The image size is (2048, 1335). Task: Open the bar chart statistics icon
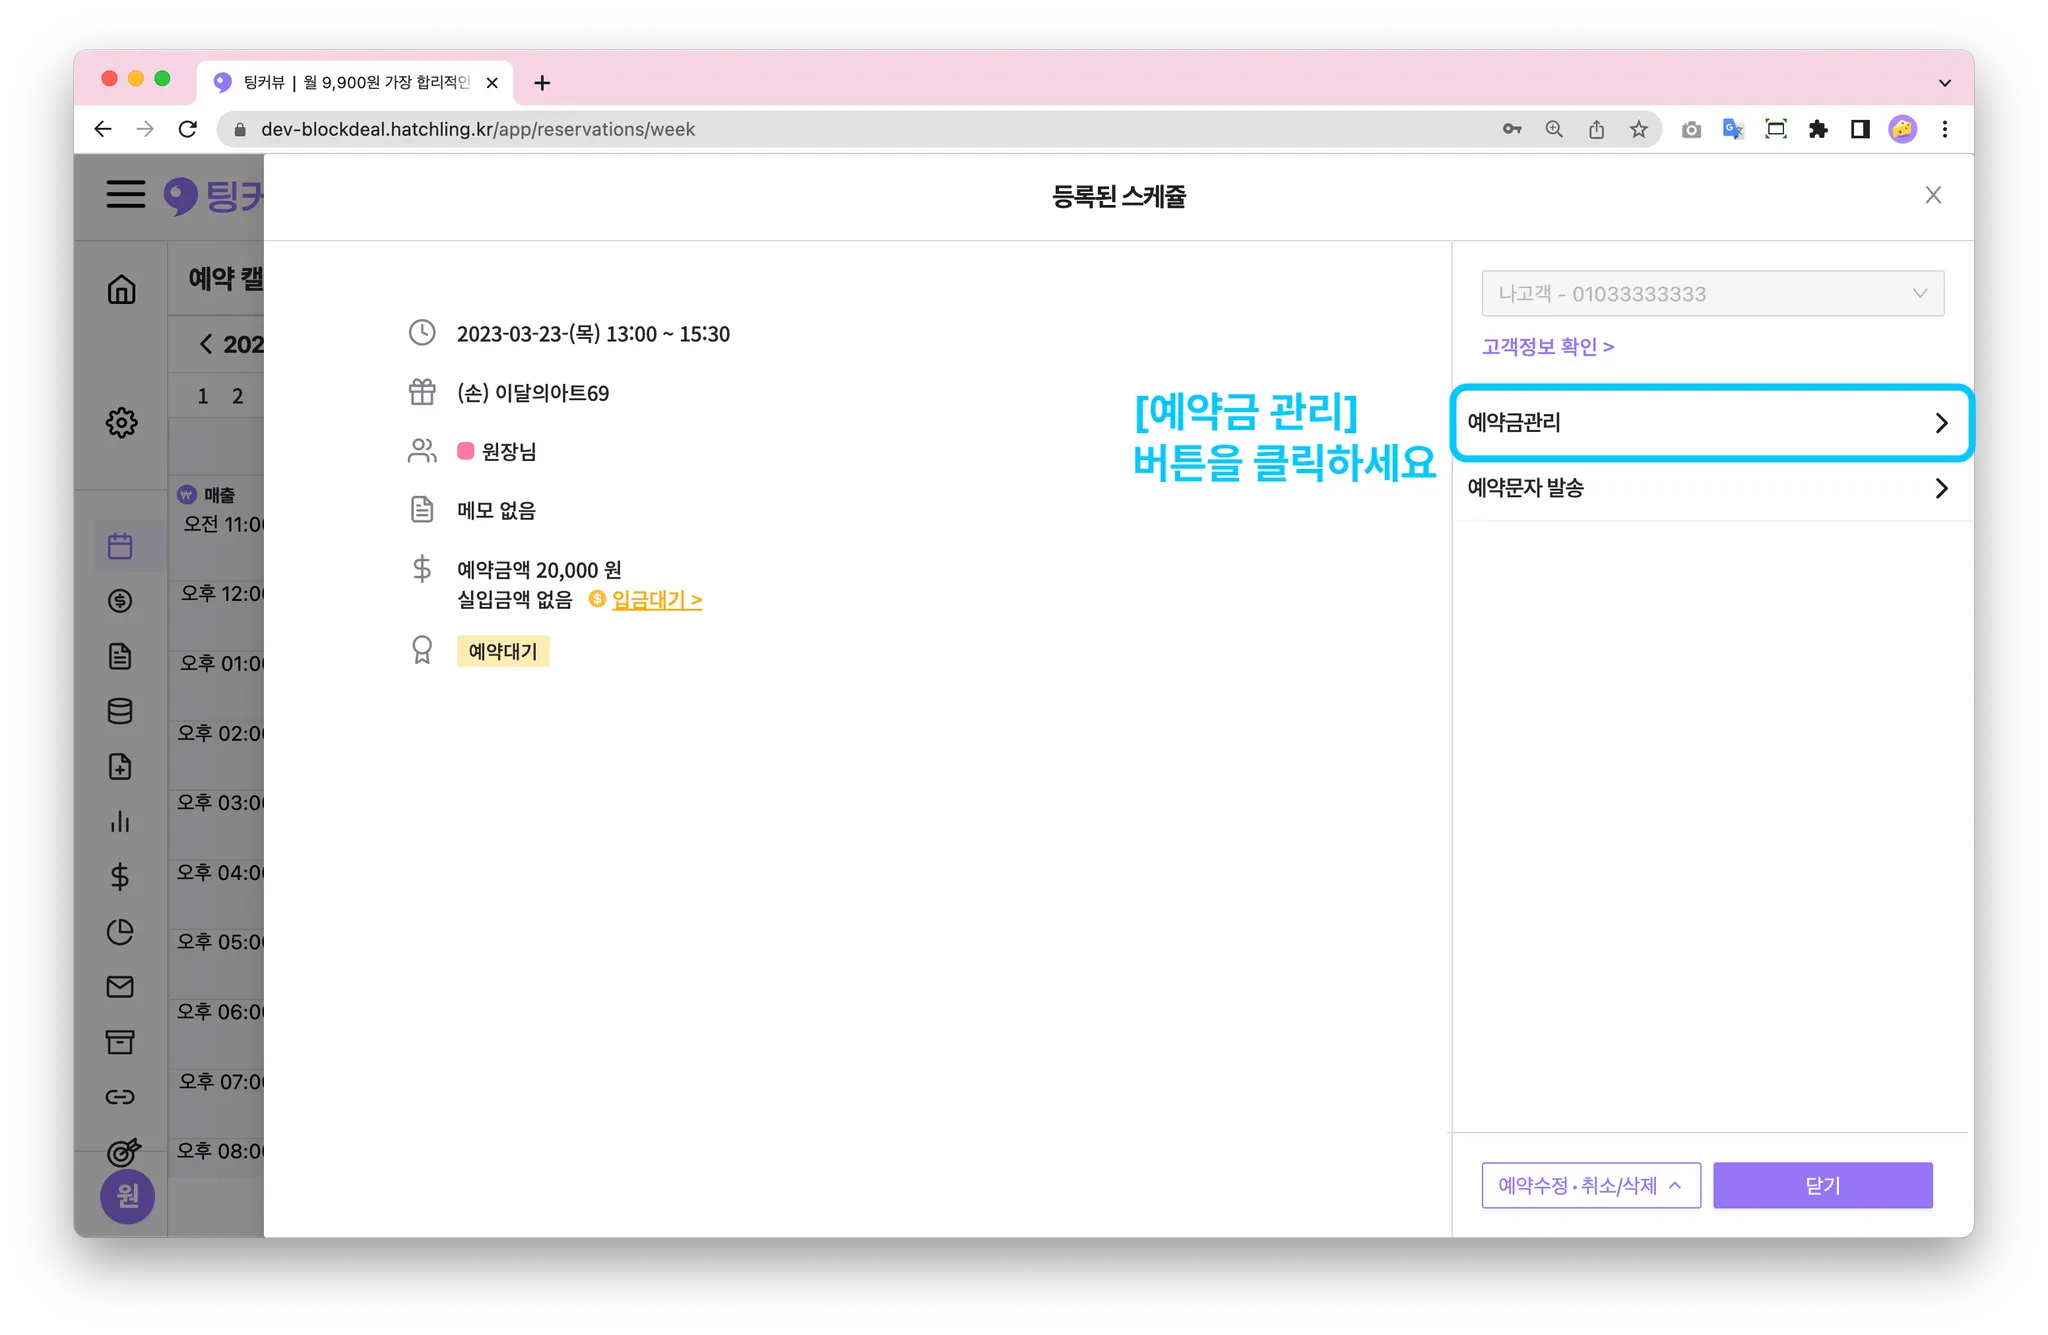120,822
